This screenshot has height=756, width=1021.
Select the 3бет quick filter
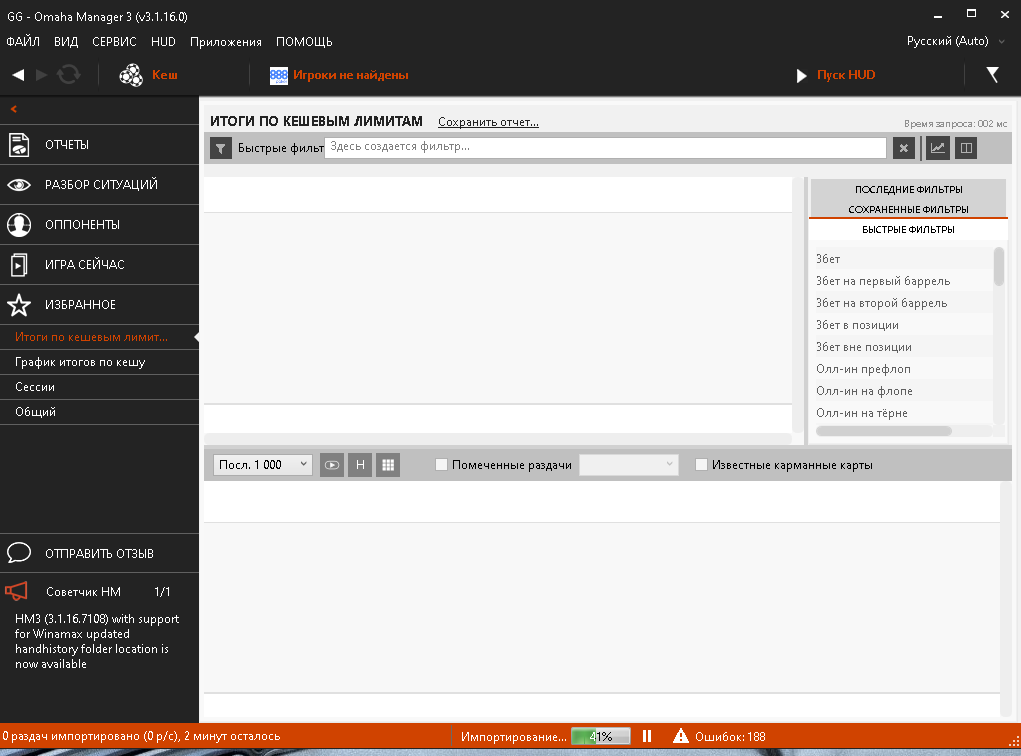tap(902, 259)
